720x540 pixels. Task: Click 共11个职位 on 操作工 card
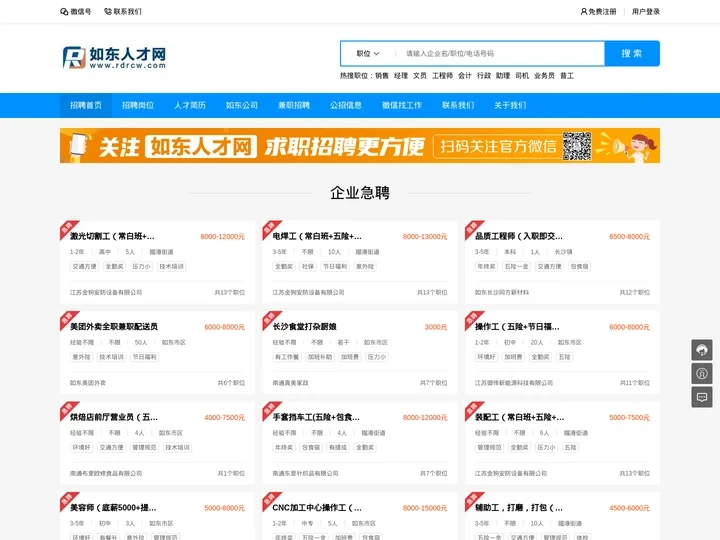(635, 382)
